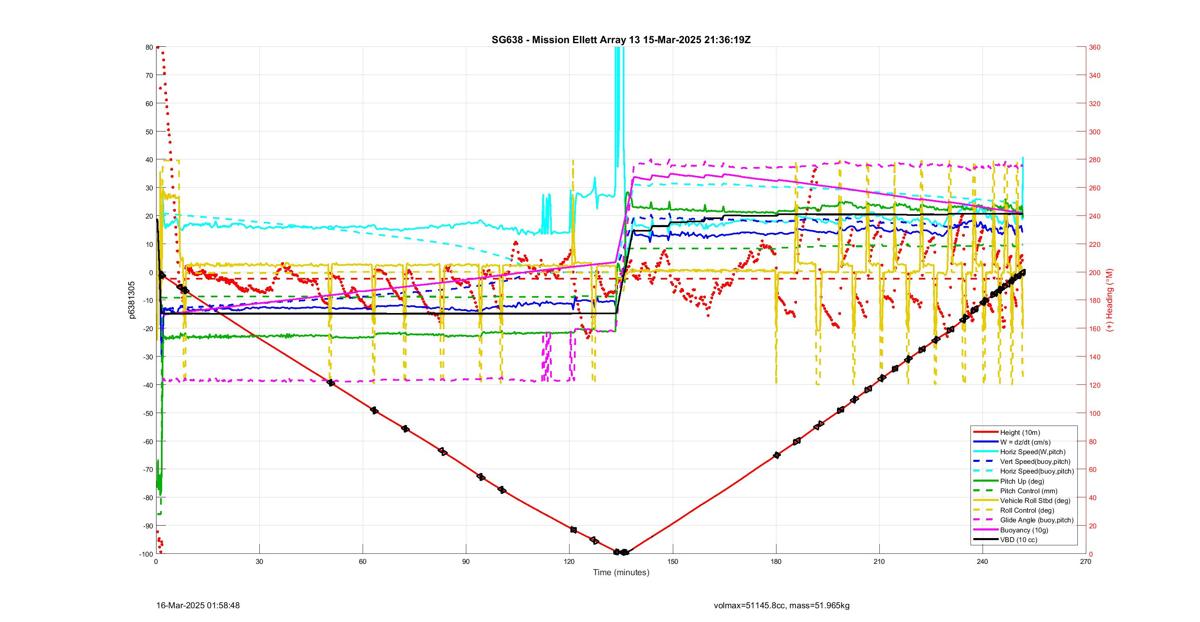
Task: Click the right axis tick label '160'
Action: [1095, 329]
